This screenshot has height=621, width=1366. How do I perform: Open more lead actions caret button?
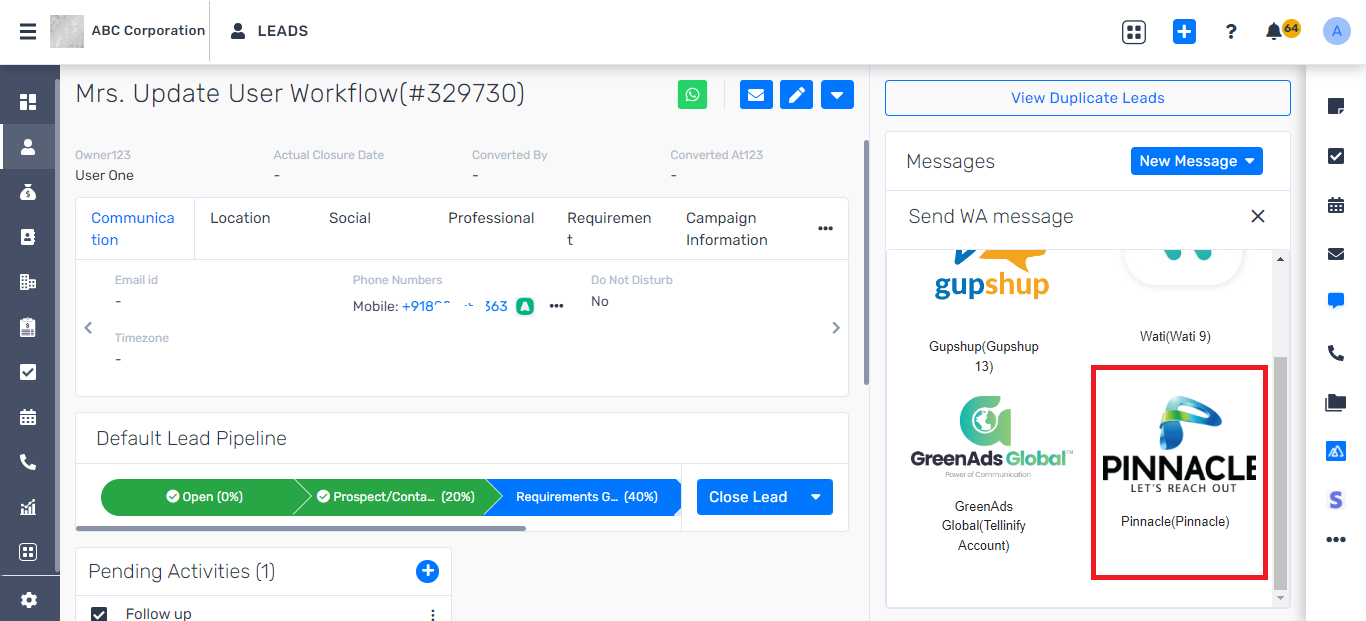tap(837, 95)
